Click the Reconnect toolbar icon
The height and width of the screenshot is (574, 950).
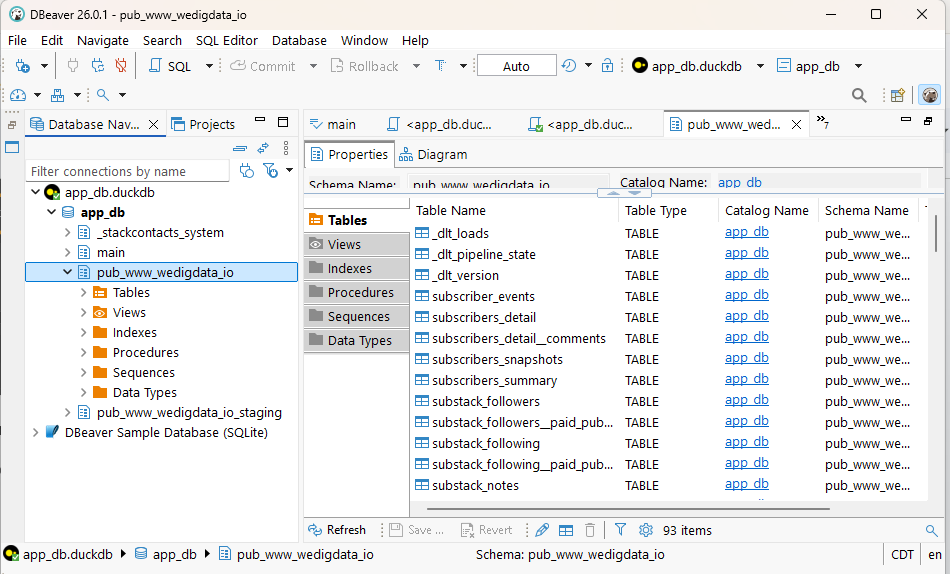98,65
